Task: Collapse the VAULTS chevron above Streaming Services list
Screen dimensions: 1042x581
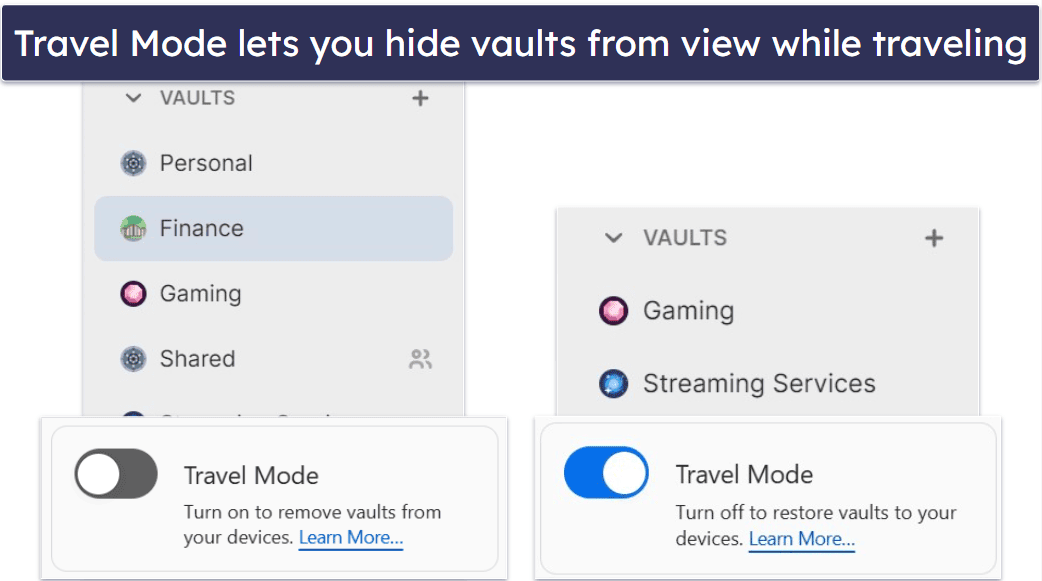Action: 614,238
